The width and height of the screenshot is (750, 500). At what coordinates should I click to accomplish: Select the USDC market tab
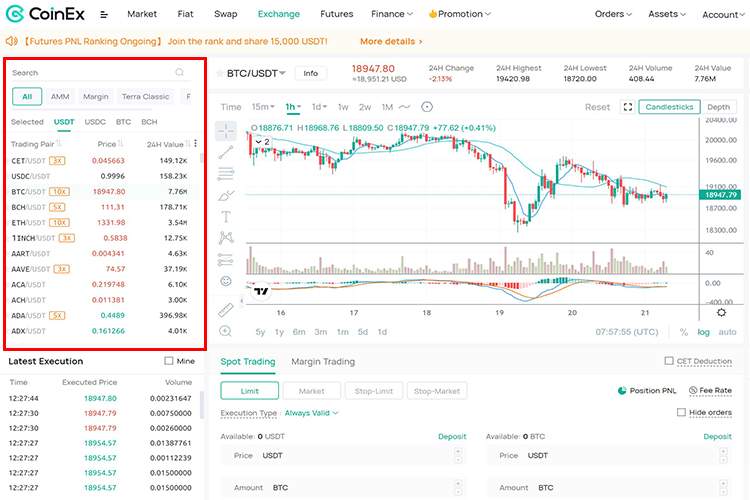pyautogui.click(x=95, y=122)
